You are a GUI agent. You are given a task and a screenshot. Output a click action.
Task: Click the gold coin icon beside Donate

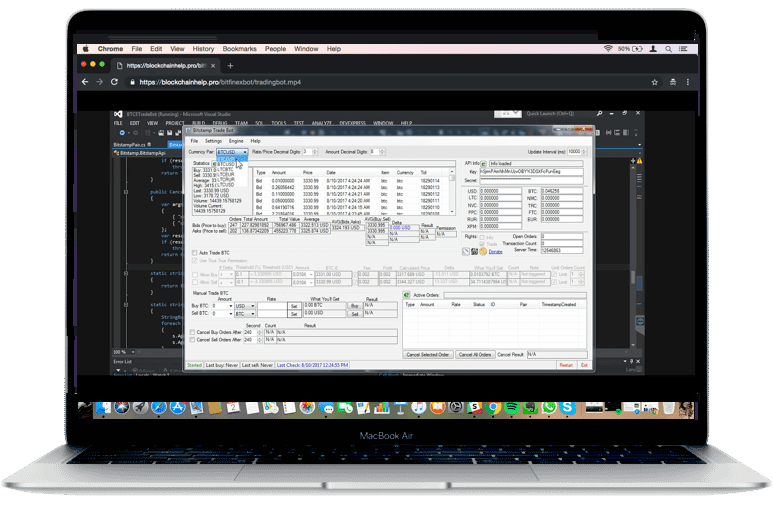pyautogui.click(x=483, y=252)
